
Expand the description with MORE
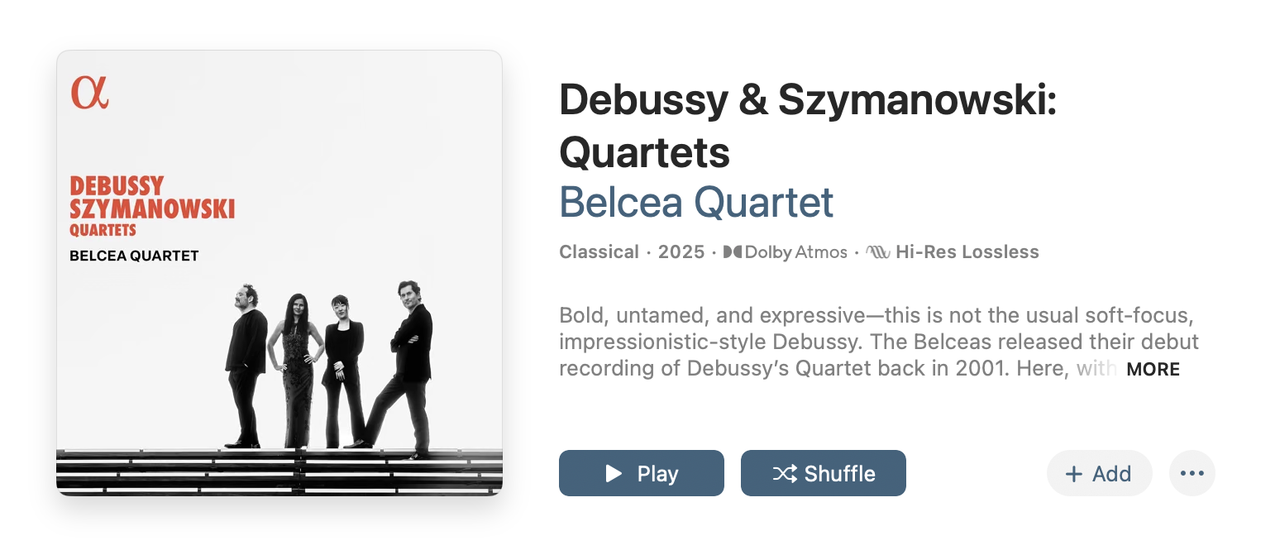coord(1153,369)
